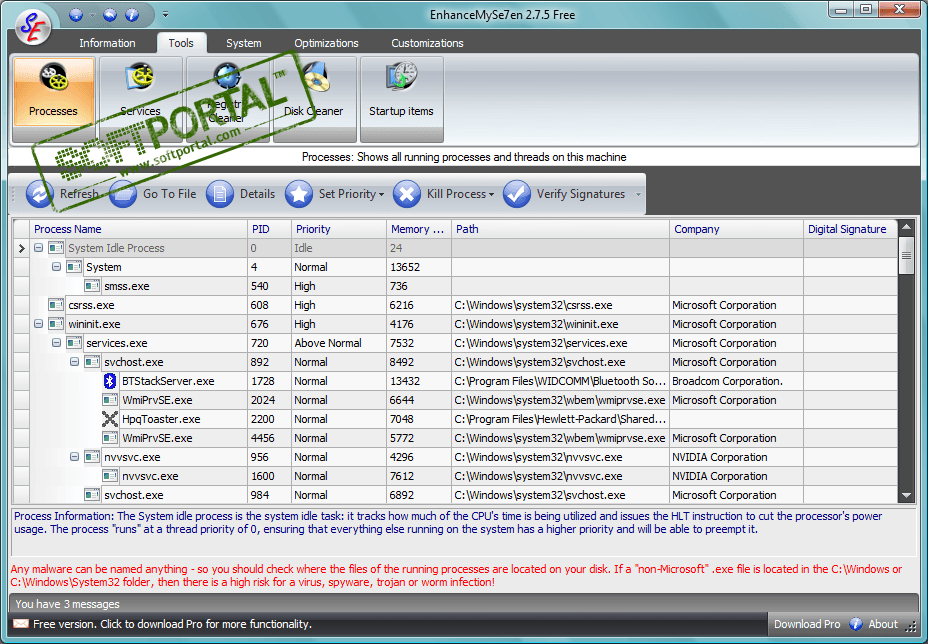Sort by the Priority column header
Screen dimensions: 928x644
point(339,229)
